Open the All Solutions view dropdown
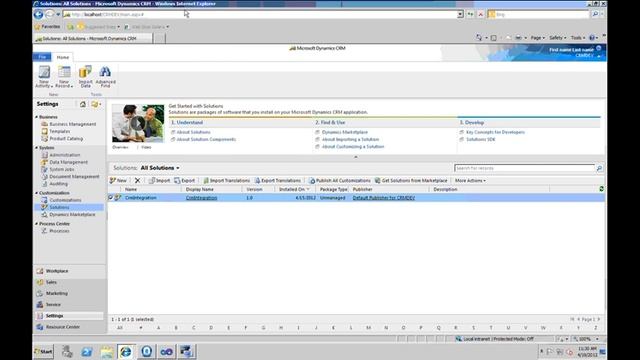The image size is (640, 360). tap(160, 168)
